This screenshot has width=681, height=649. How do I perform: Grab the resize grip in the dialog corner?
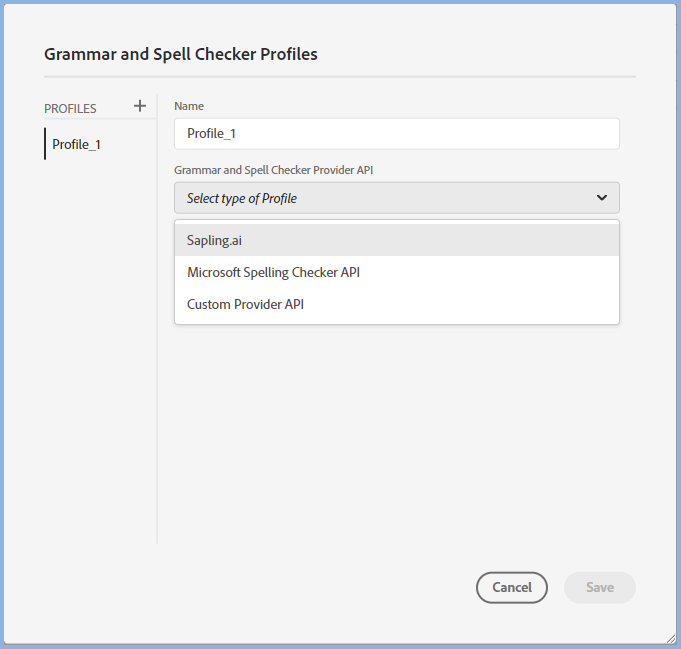coord(670,638)
